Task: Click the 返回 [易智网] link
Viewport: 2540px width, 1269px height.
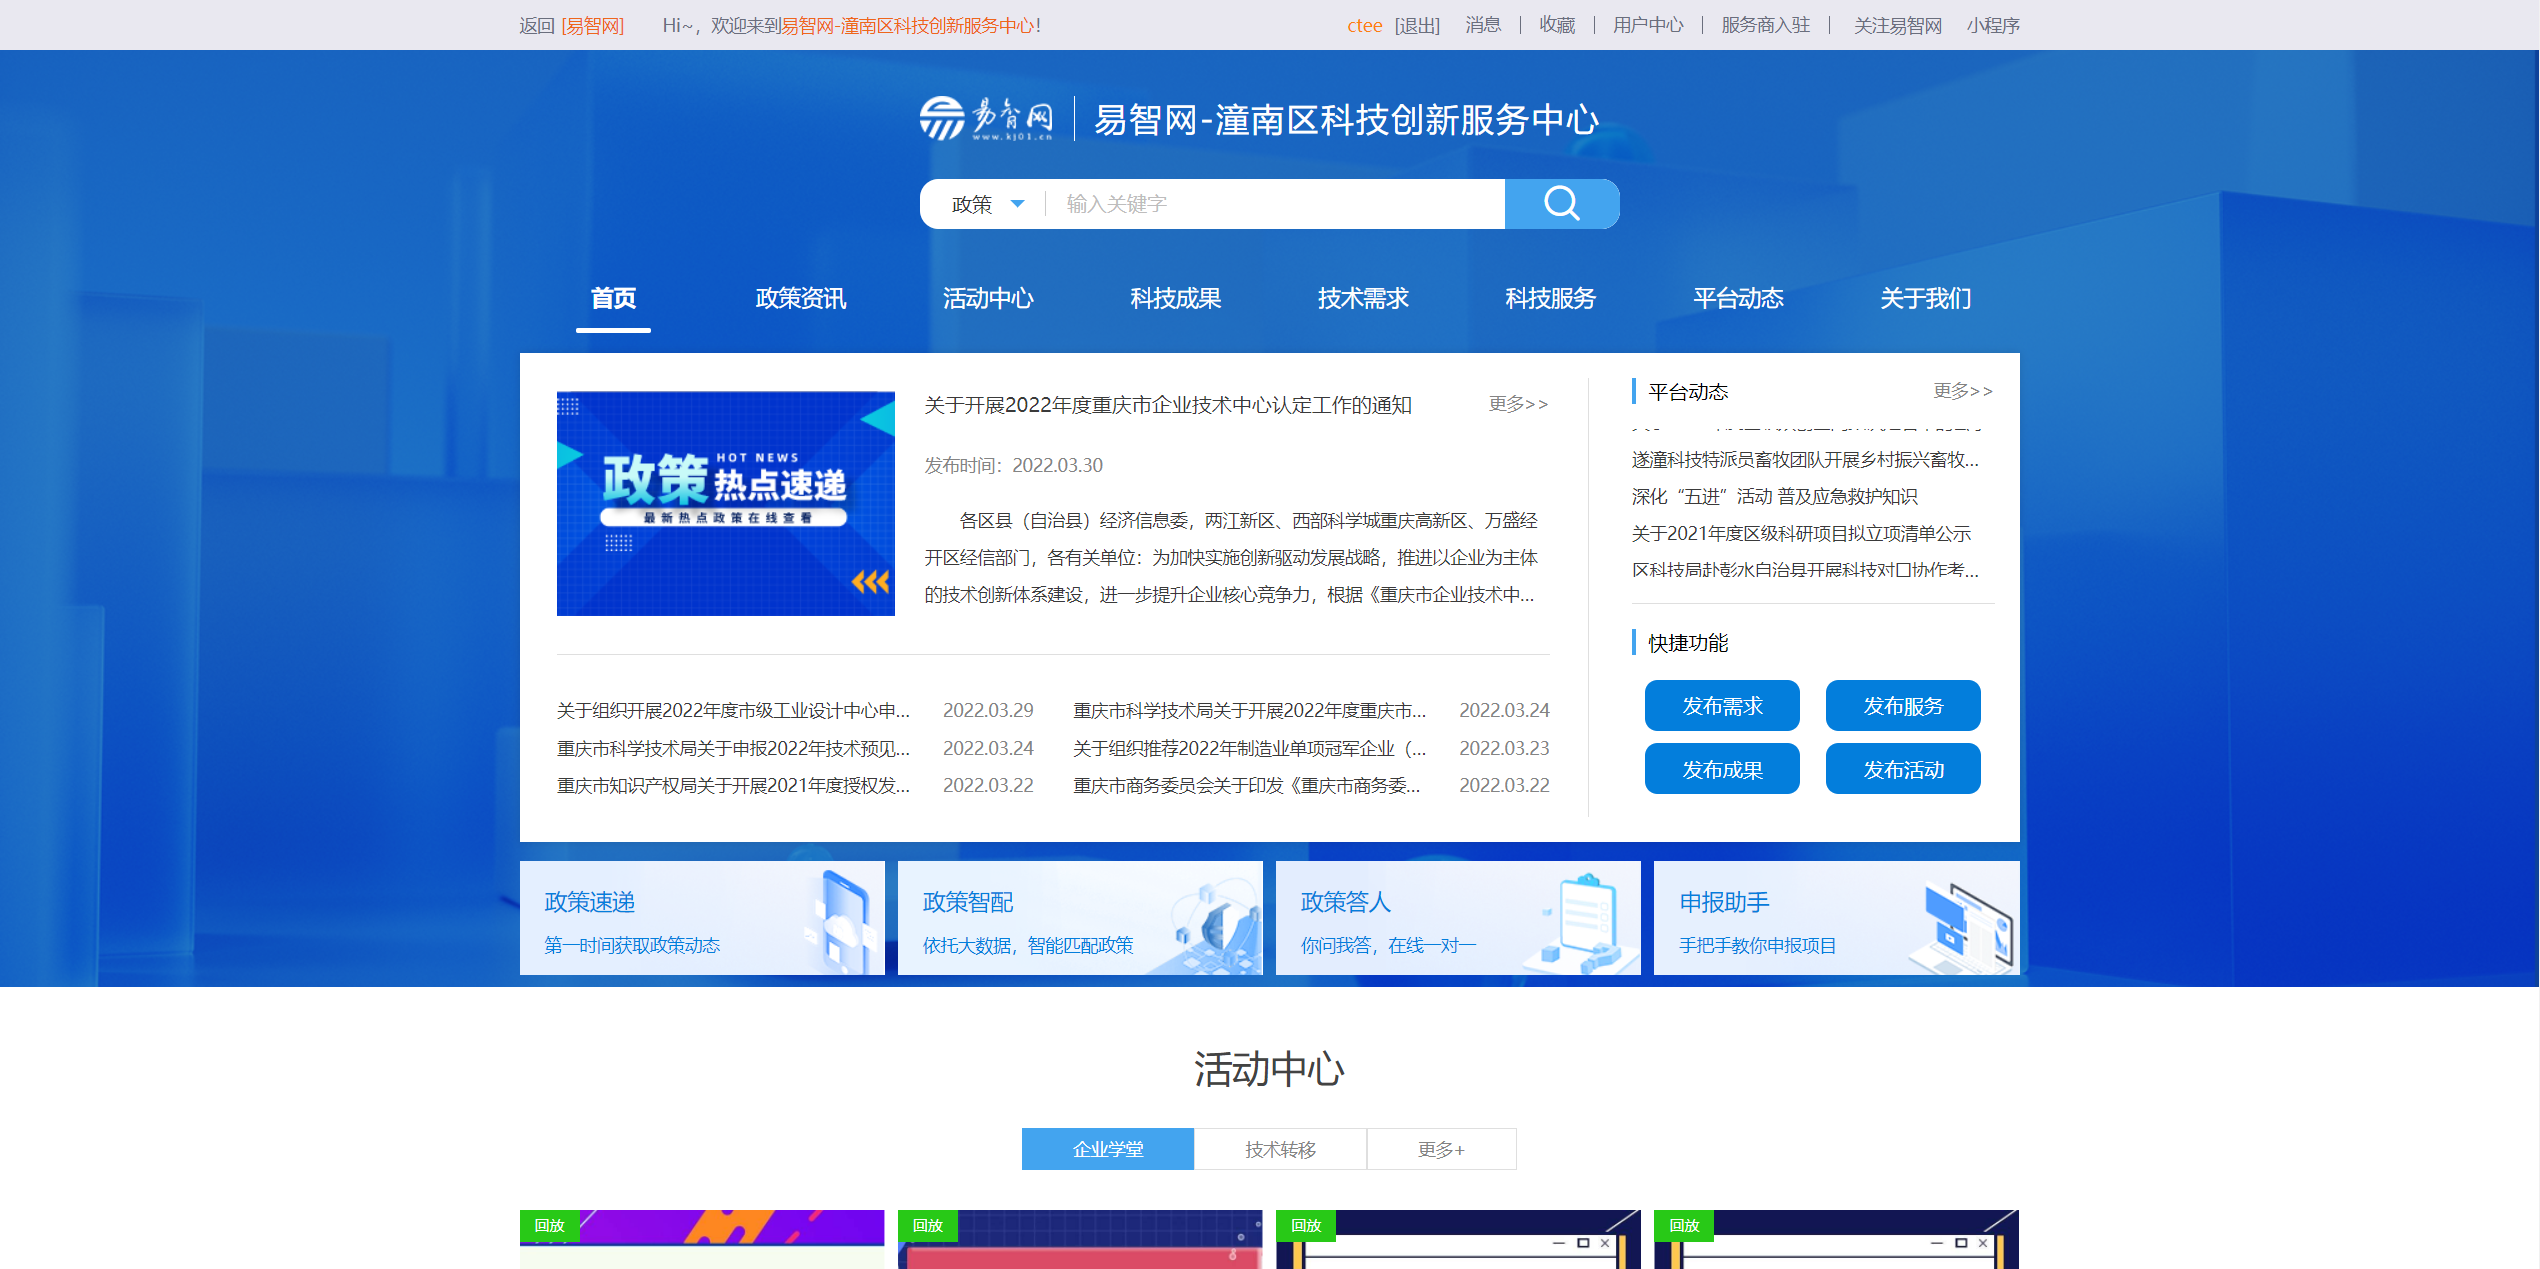Action: click(x=571, y=25)
